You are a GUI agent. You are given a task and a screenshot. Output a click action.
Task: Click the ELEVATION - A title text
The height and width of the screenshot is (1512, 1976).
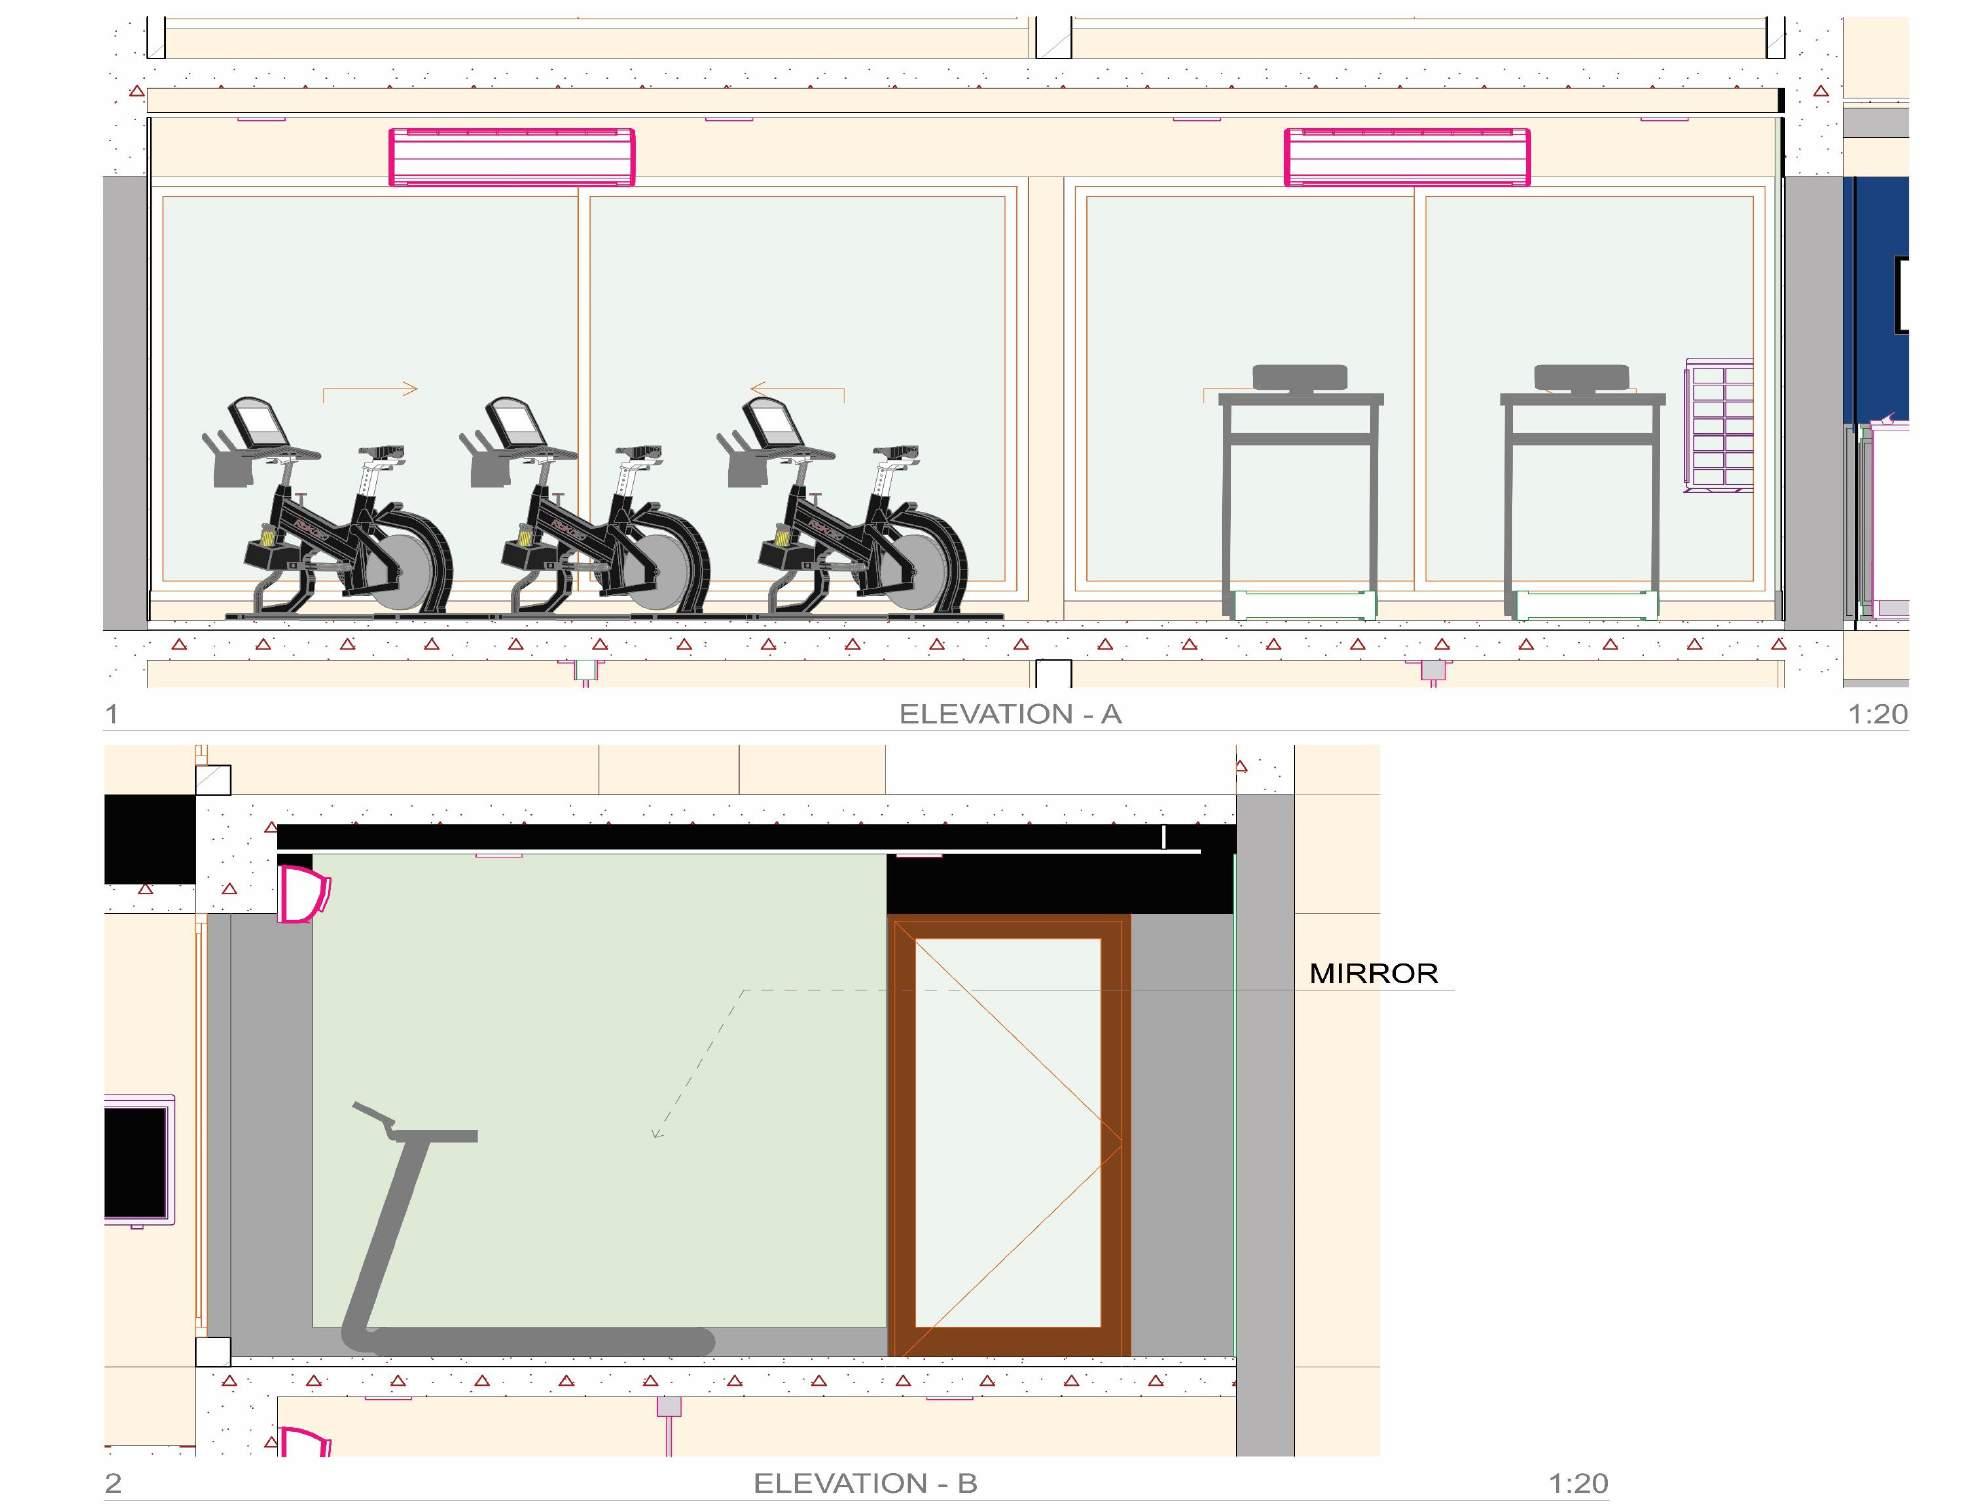pyautogui.click(x=1010, y=714)
